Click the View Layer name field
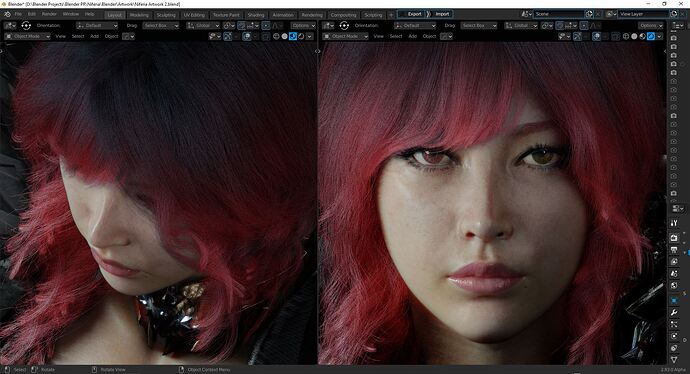Image resolution: width=690 pixels, height=374 pixels. [643, 14]
